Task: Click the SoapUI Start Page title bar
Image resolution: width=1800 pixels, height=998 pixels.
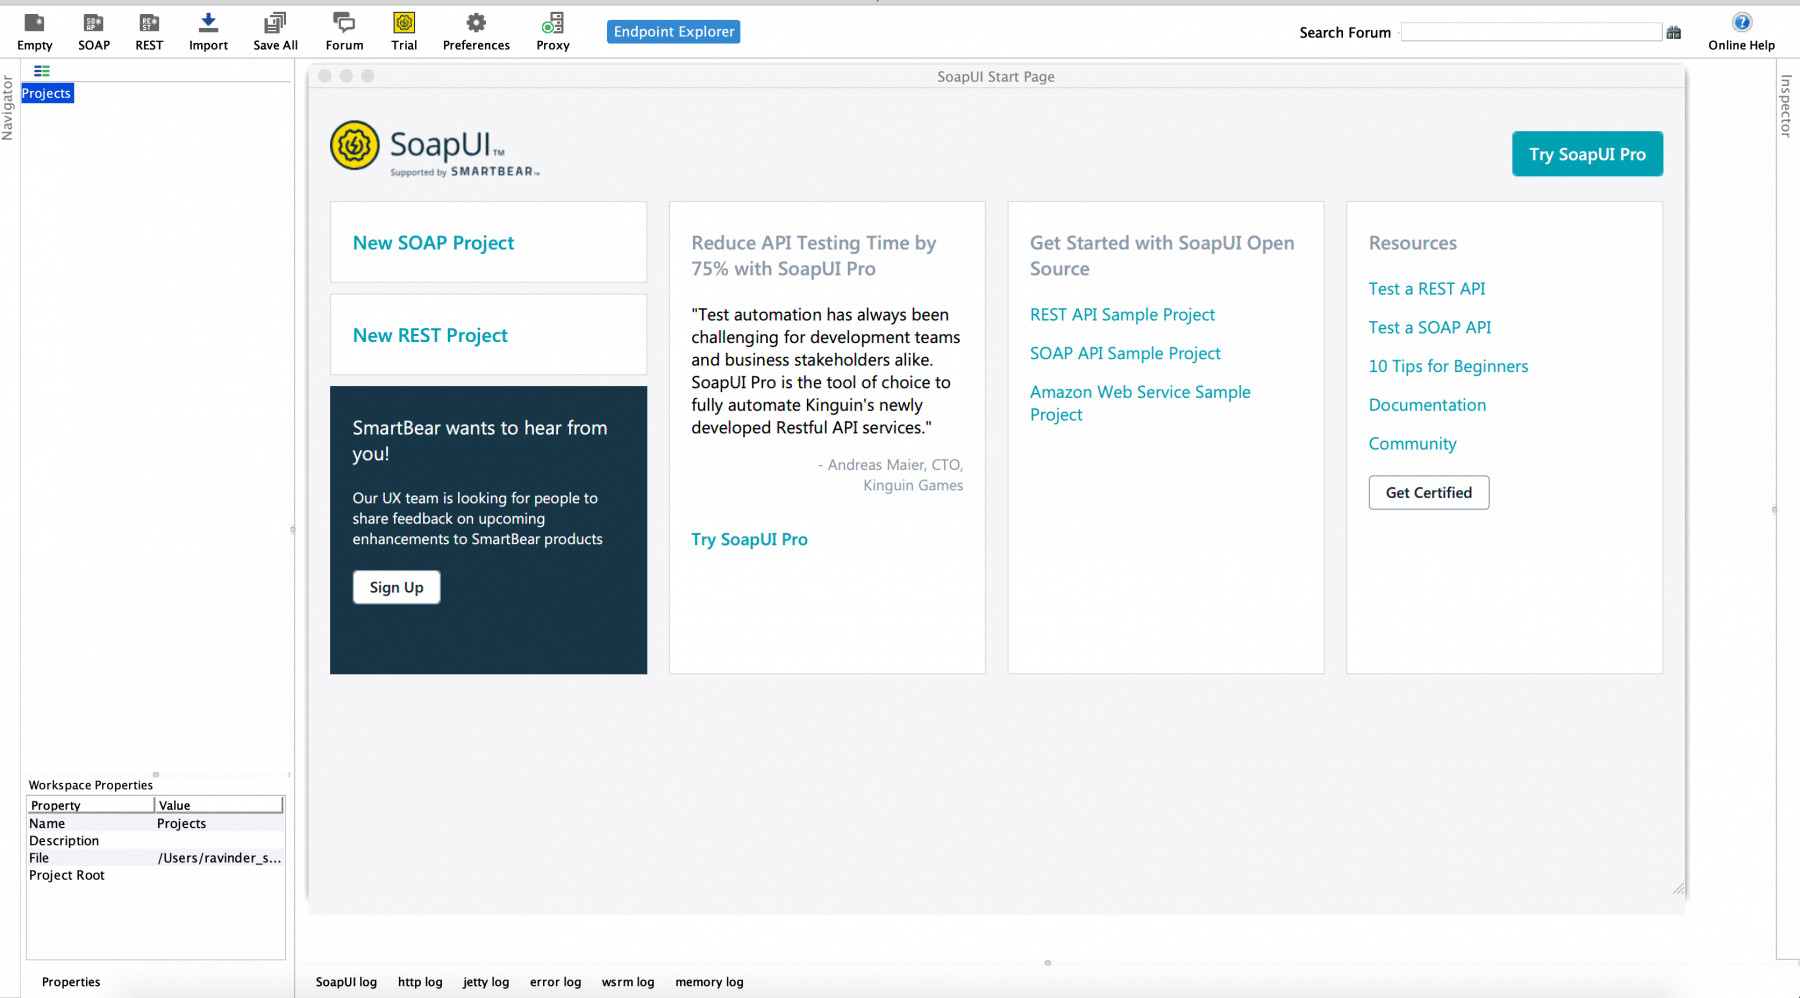Action: point(996,76)
